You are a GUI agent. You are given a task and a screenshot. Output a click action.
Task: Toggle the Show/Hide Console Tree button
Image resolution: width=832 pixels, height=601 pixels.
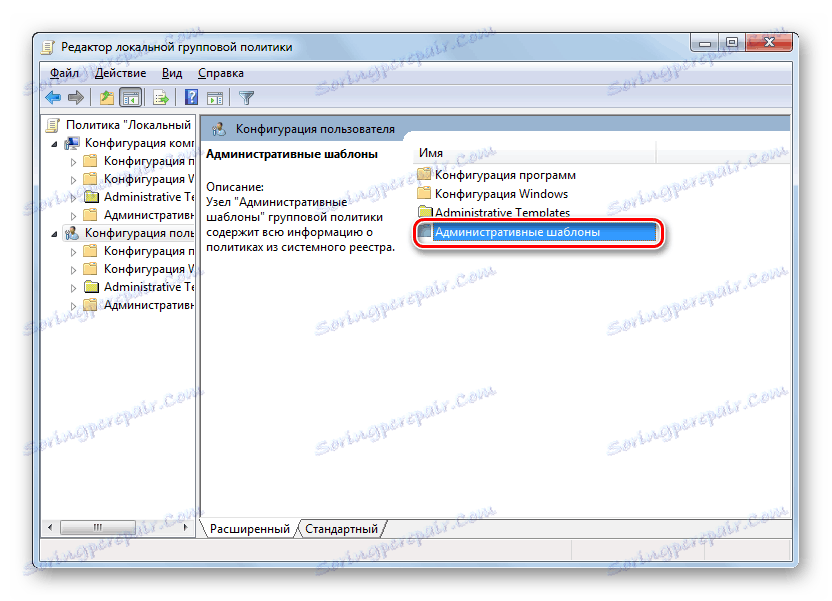pos(131,97)
